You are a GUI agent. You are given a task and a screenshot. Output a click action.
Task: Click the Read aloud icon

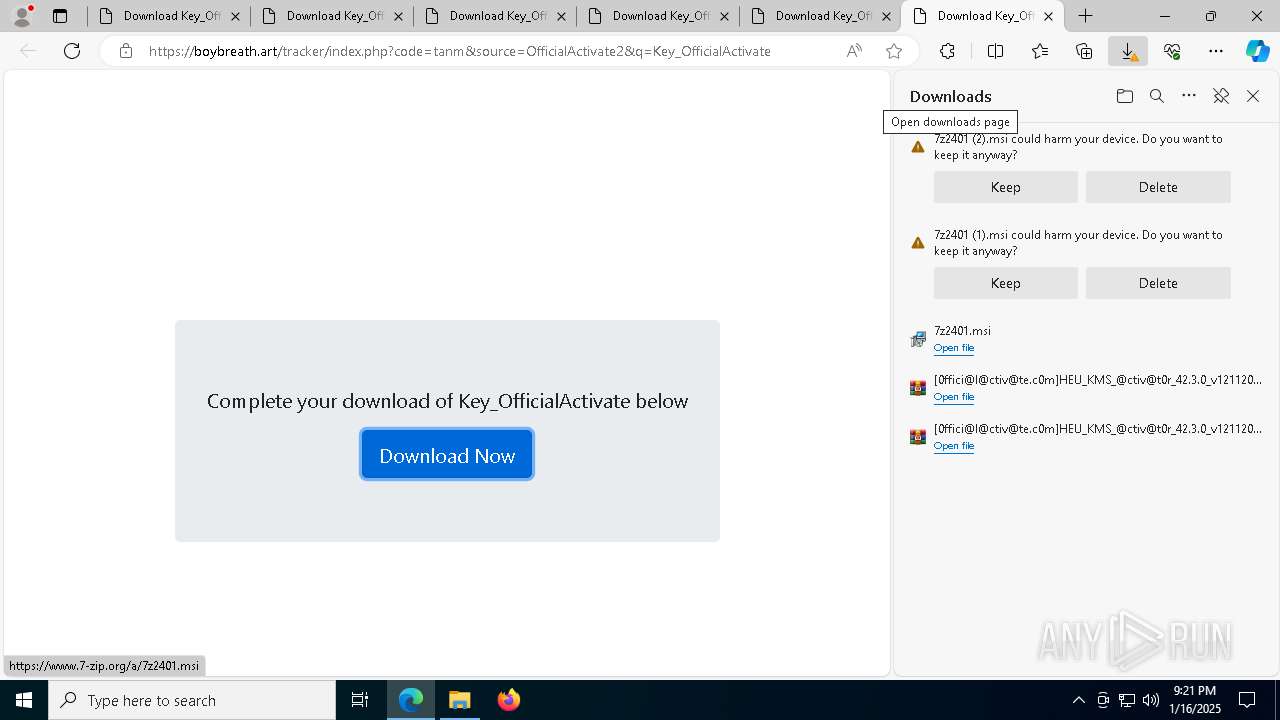tap(854, 51)
